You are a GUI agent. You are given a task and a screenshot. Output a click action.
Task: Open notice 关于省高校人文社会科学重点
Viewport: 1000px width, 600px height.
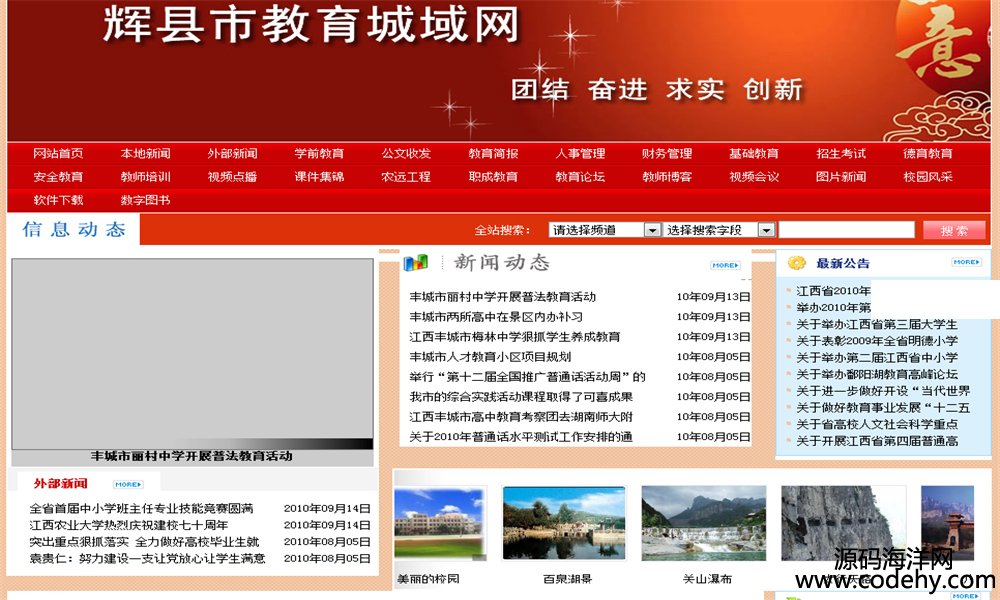[x=877, y=424]
